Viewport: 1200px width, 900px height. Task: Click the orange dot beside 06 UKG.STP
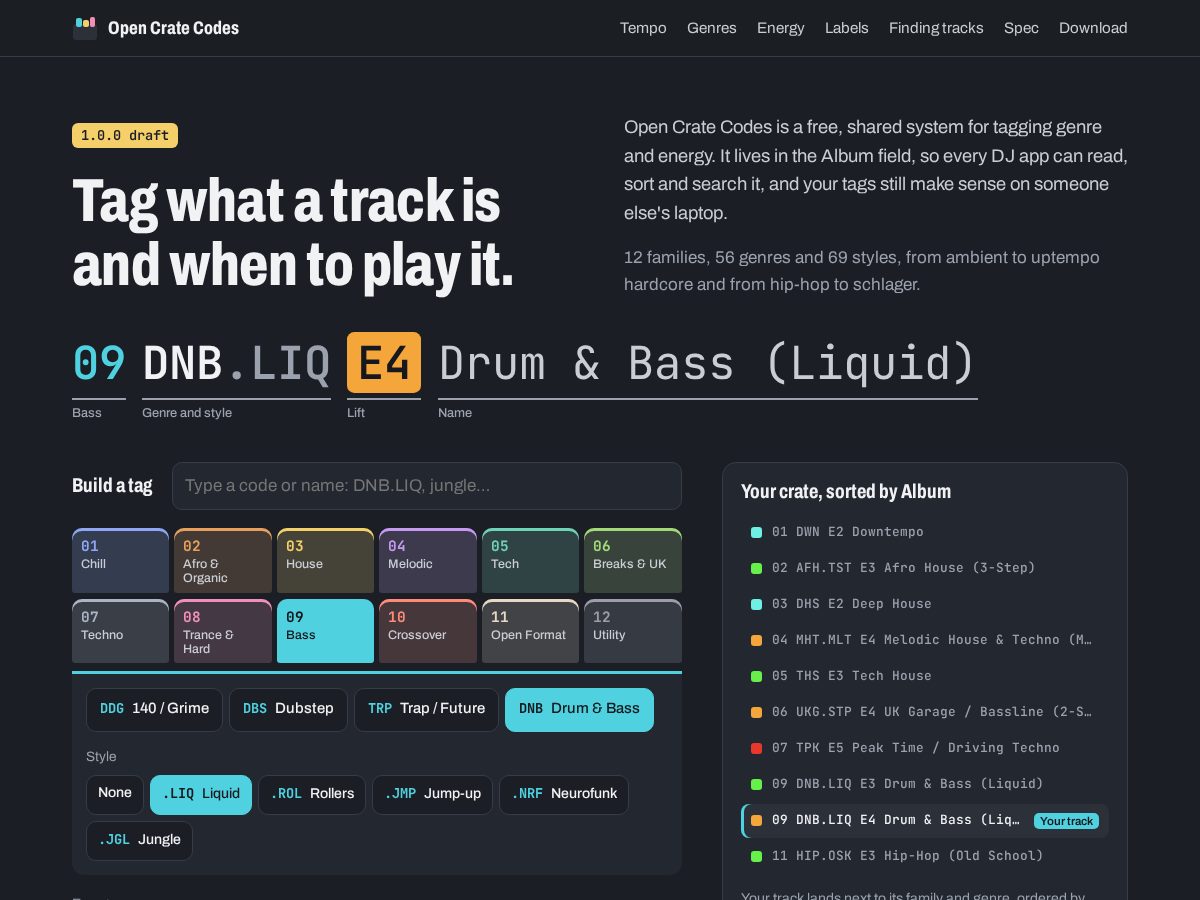(756, 712)
